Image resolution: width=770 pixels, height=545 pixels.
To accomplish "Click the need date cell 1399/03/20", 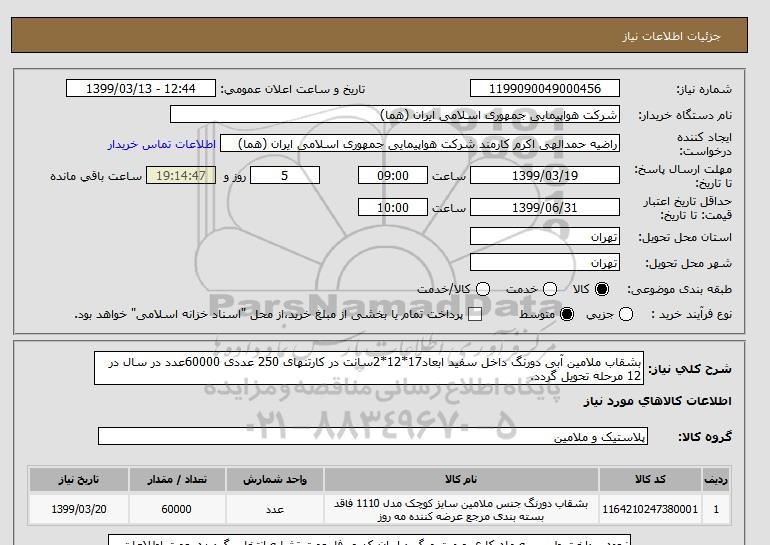I will [79, 509].
